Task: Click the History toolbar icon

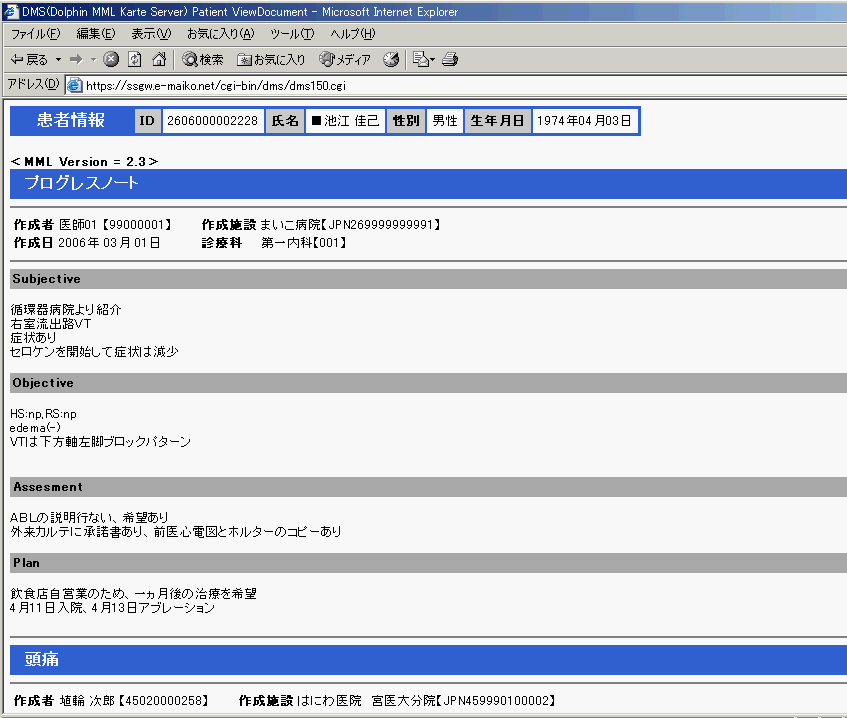Action: (x=391, y=60)
